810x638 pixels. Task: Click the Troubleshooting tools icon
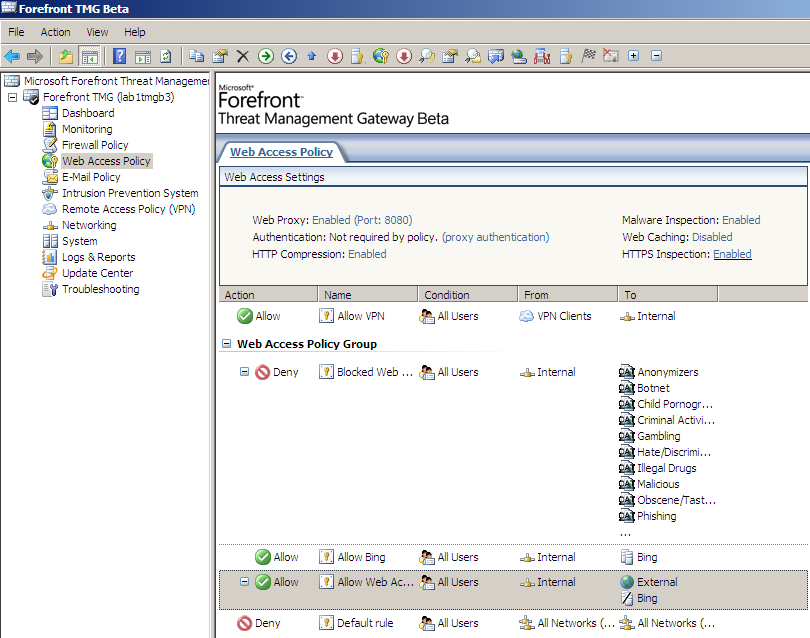(50, 289)
